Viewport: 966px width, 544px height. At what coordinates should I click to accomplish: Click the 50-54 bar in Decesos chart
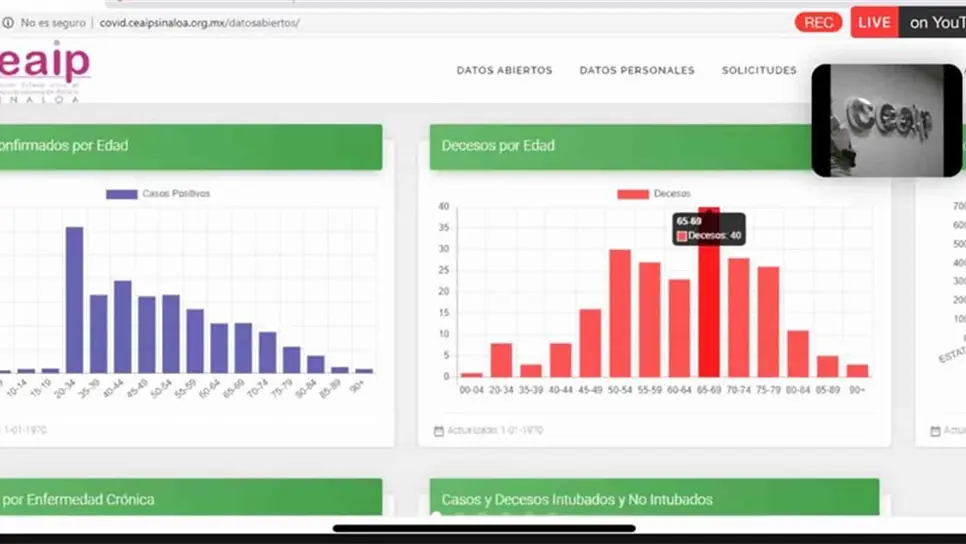pyautogui.click(x=620, y=313)
